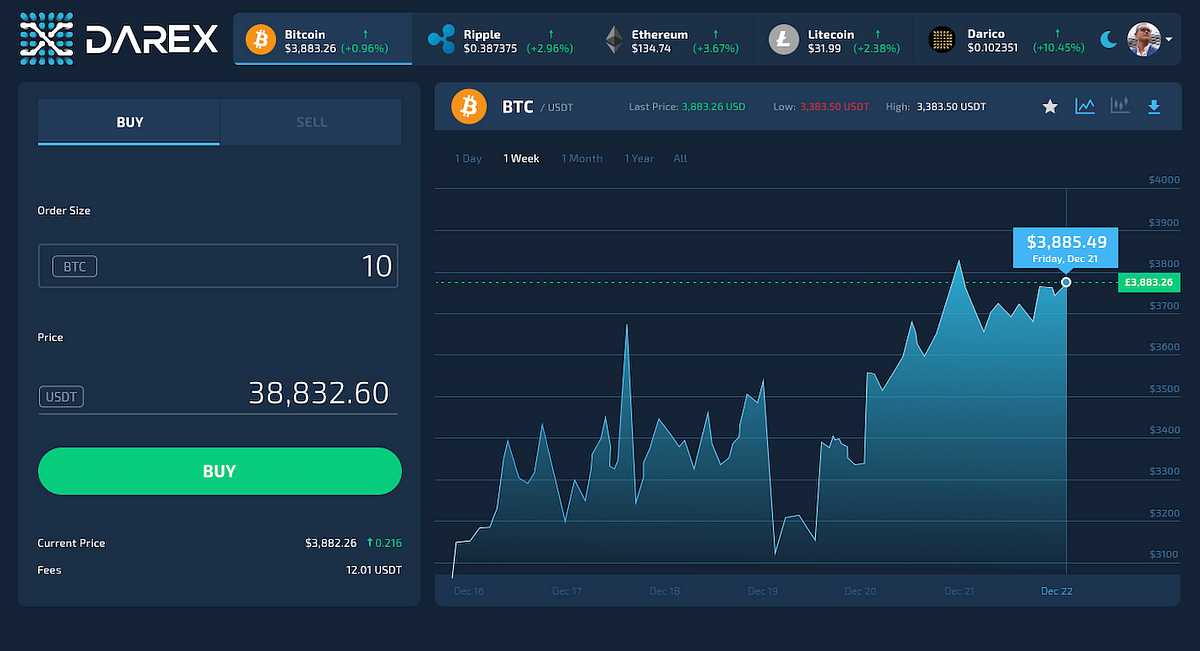The height and width of the screenshot is (651, 1200).
Task: Click the green BUY button
Action: pyautogui.click(x=220, y=471)
